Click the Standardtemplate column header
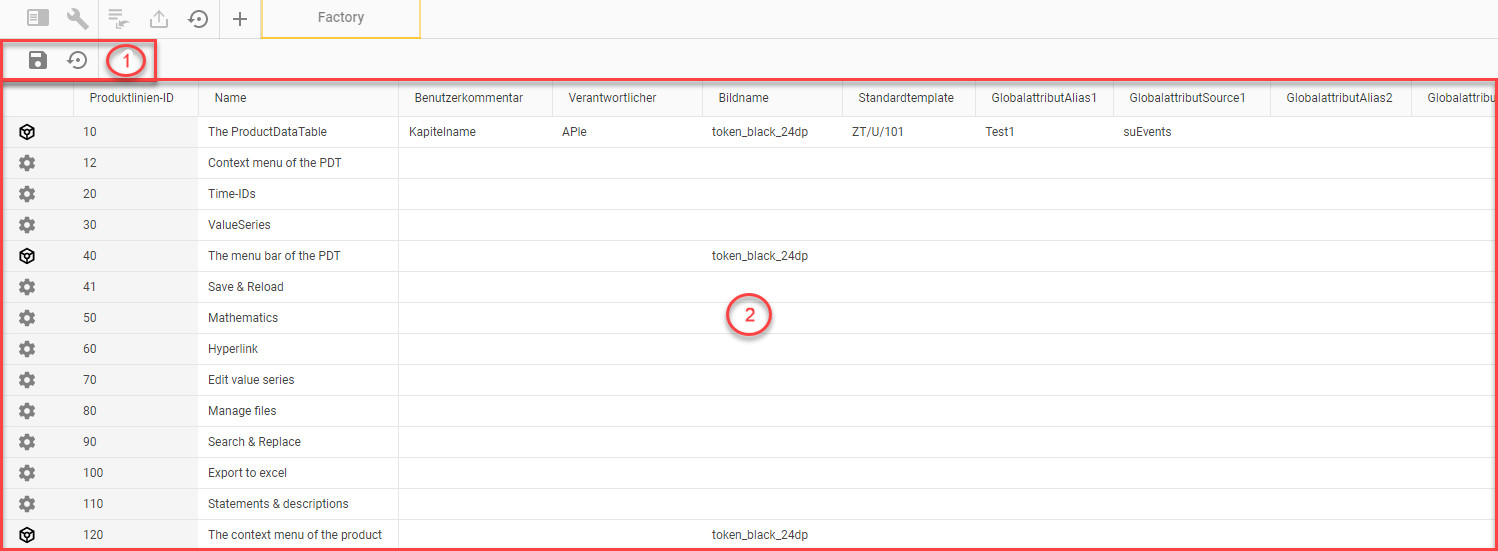The width and height of the screenshot is (1498, 551). point(906,98)
